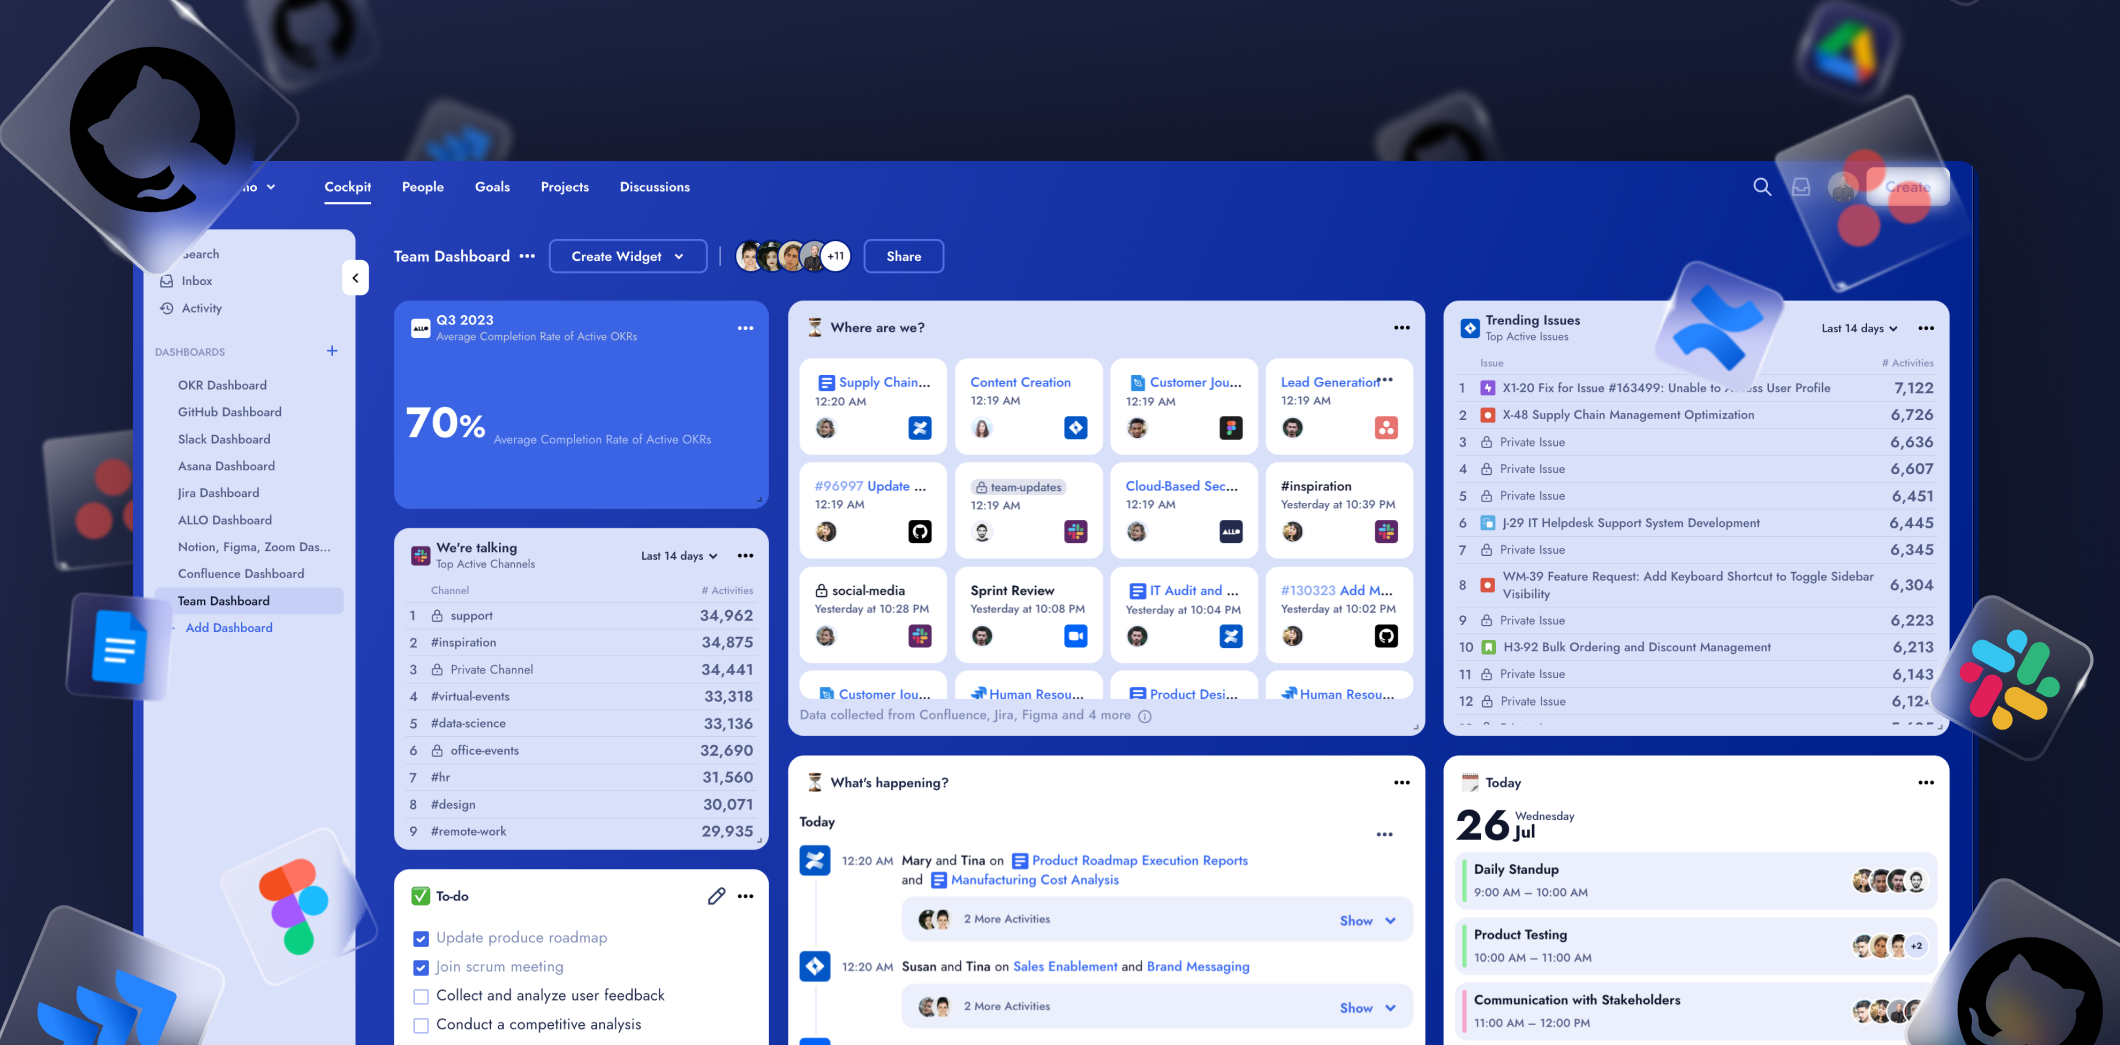Click the info icon next to 'Data collected from Confluence'

tap(1144, 716)
